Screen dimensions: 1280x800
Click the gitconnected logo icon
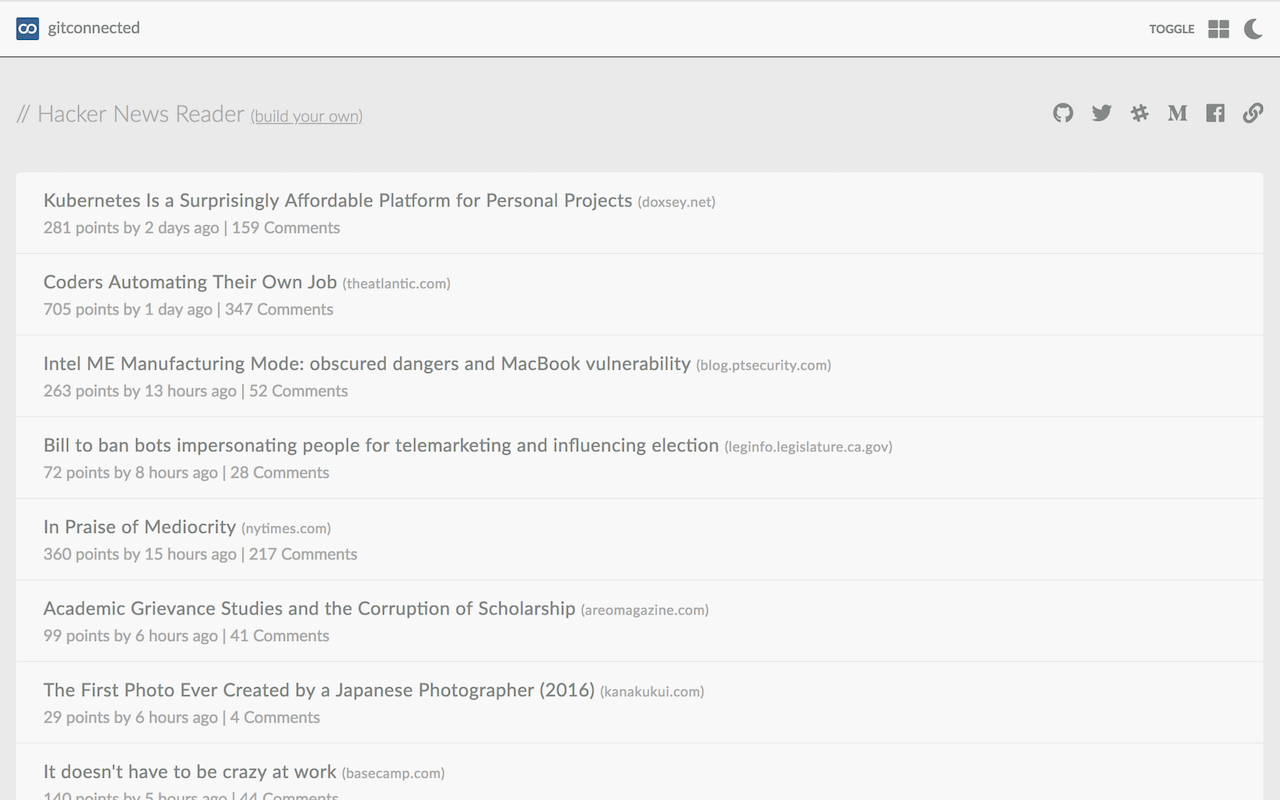click(x=28, y=29)
